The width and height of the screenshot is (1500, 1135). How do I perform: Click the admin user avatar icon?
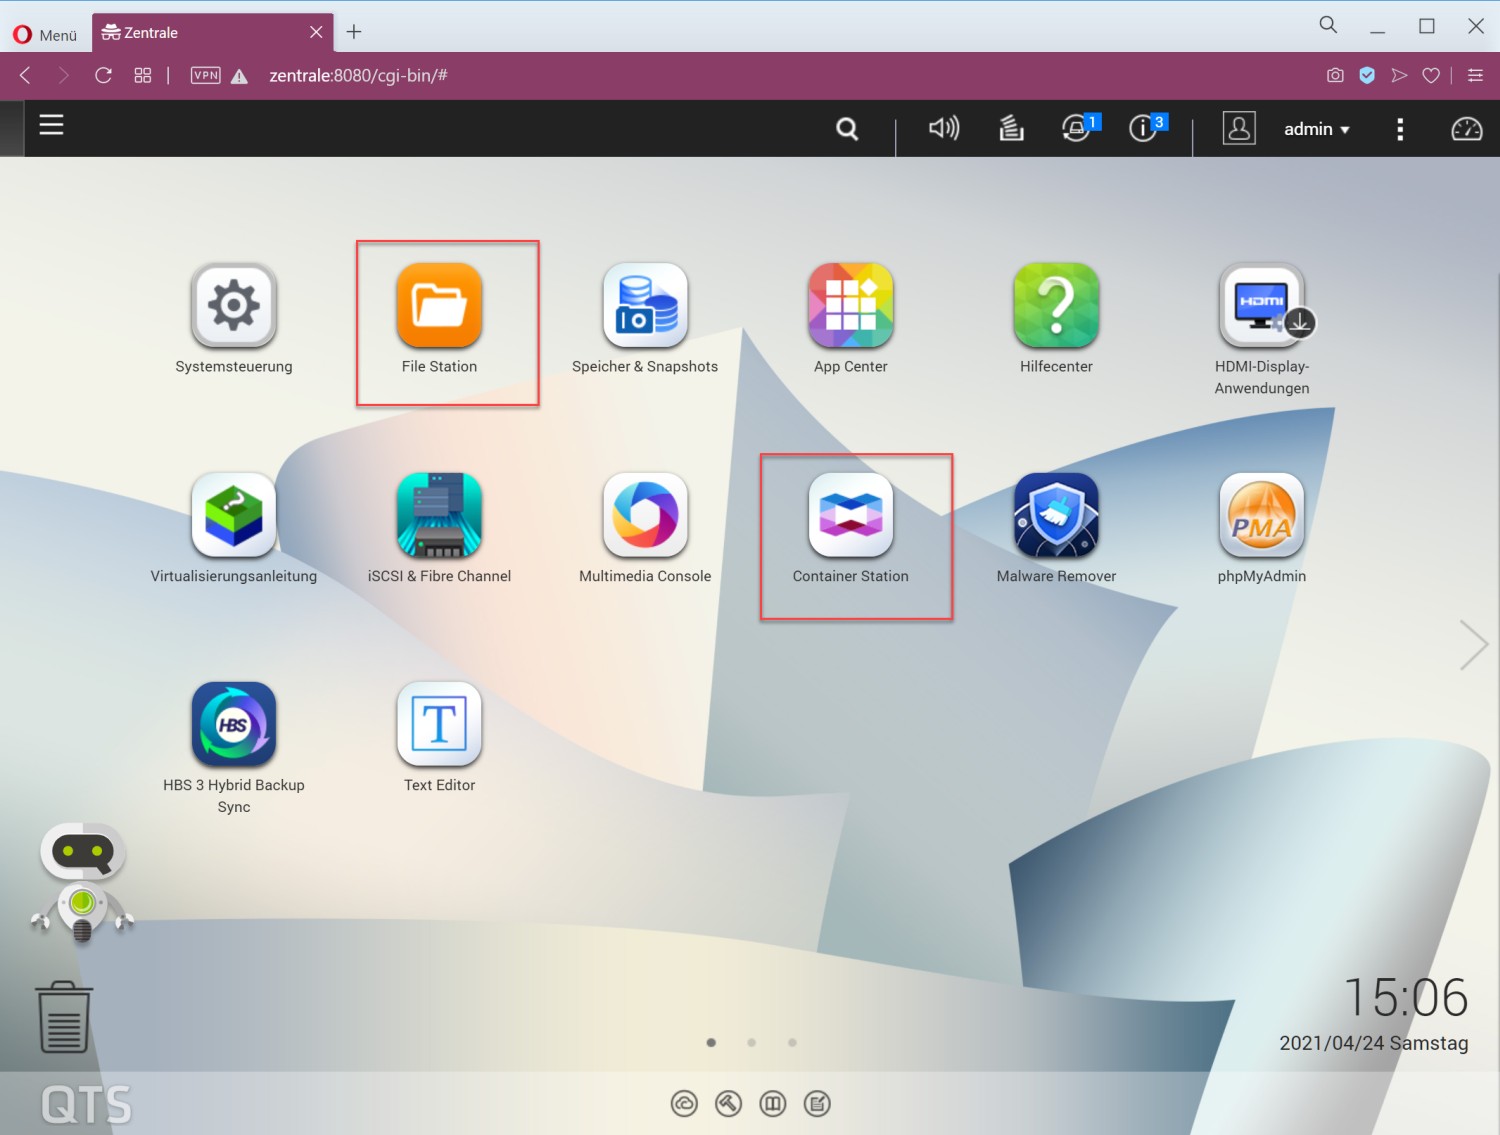tap(1239, 128)
